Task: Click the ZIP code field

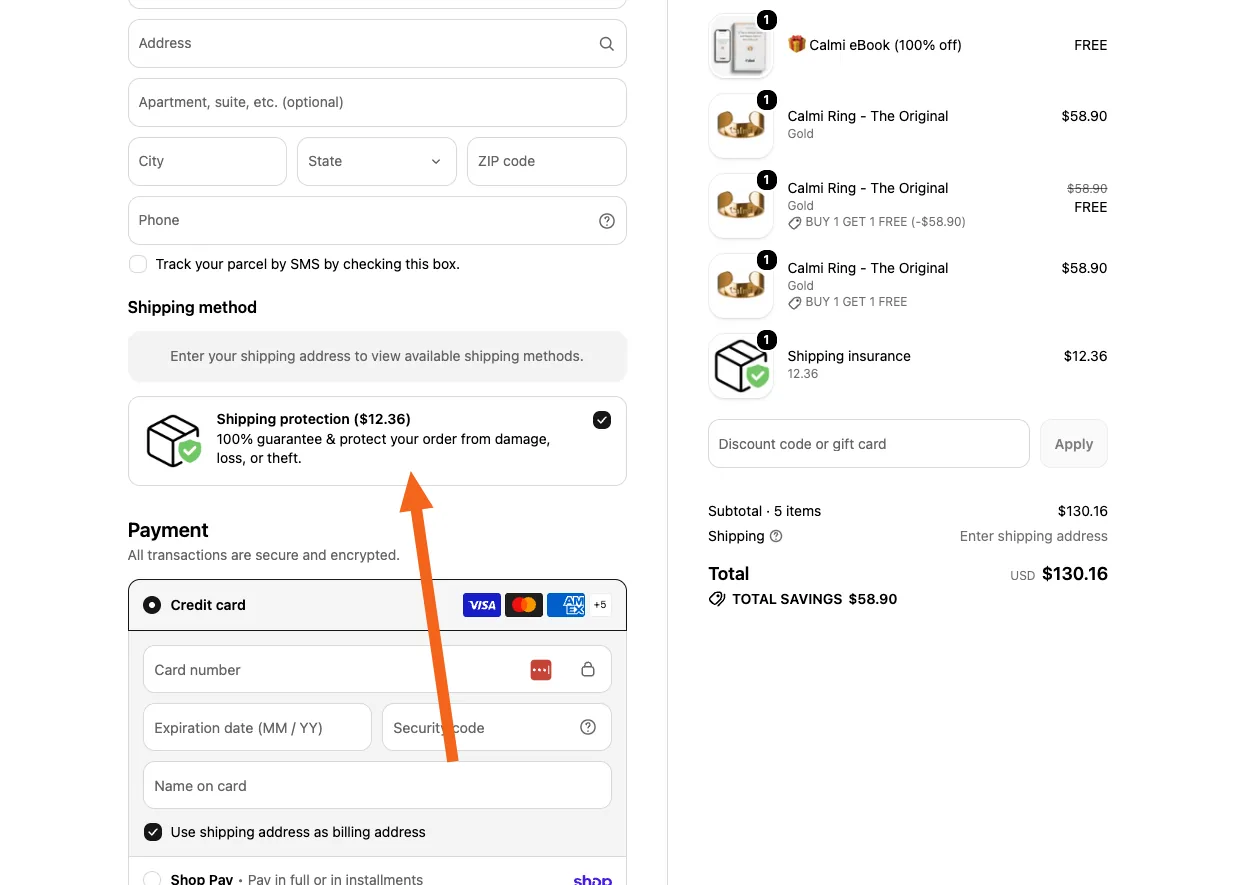Action: (x=547, y=161)
